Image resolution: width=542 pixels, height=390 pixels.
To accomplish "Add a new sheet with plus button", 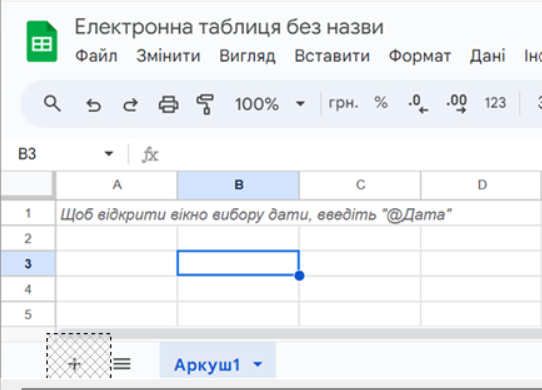I will pyautogui.click(x=75, y=364).
